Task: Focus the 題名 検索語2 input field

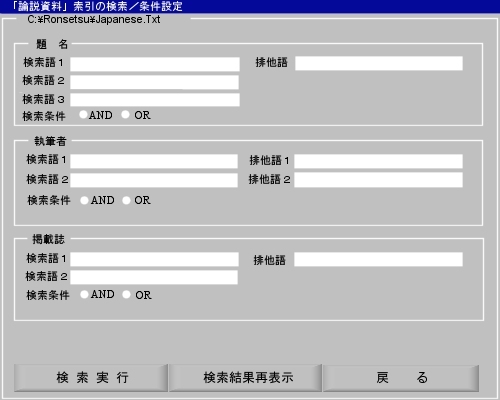Action: pos(155,82)
